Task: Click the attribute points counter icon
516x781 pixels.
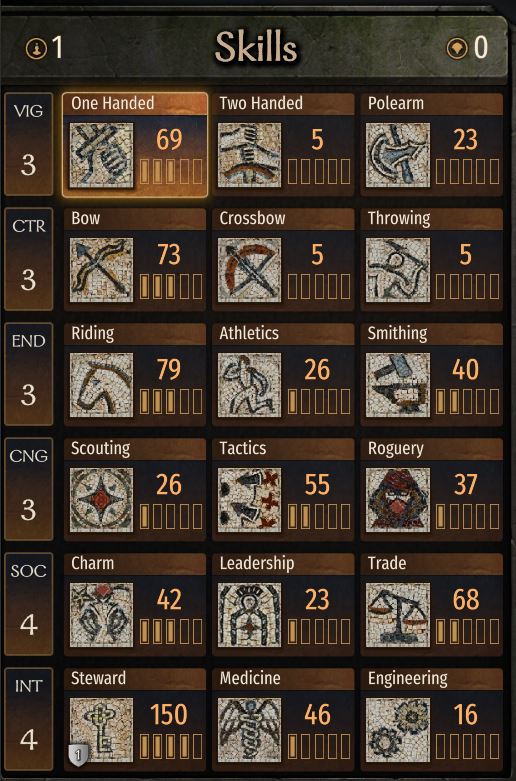Action: pyautogui.click(x=36, y=48)
